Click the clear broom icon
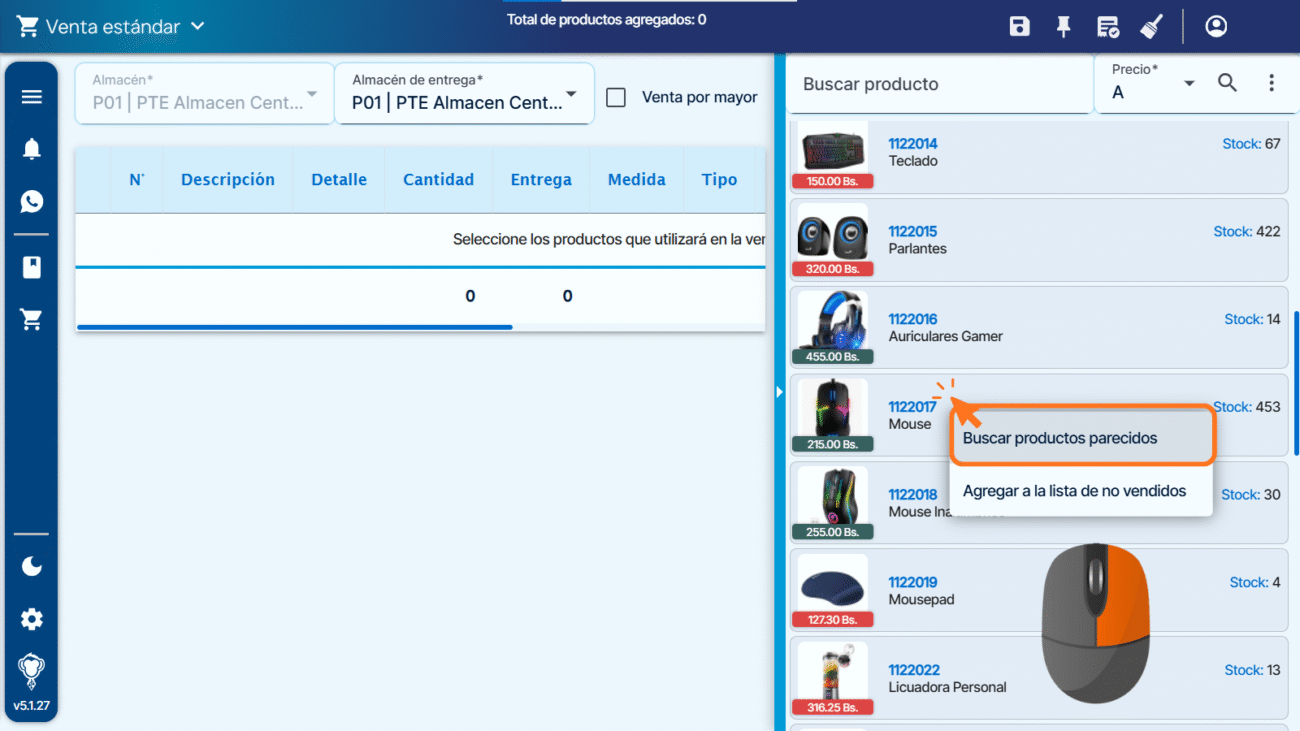 tap(1151, 27)
